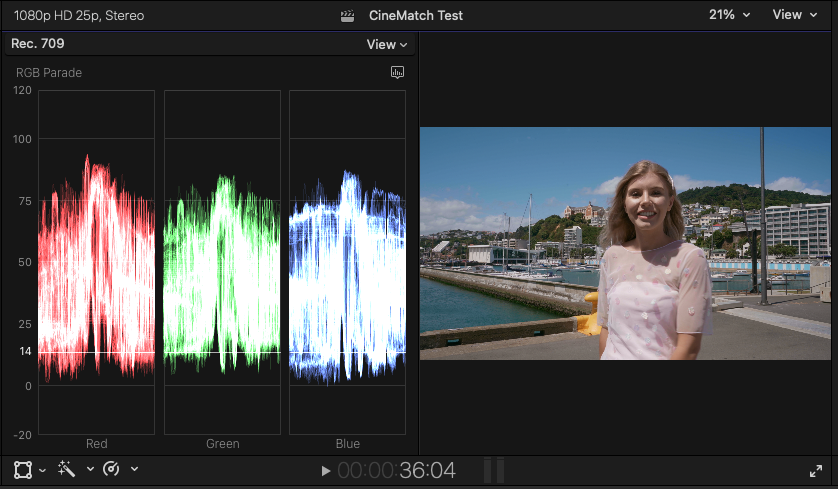Click the Red channel waveform in the parade
This screenshot has height=489, width=838.
(x=96, y=270)
